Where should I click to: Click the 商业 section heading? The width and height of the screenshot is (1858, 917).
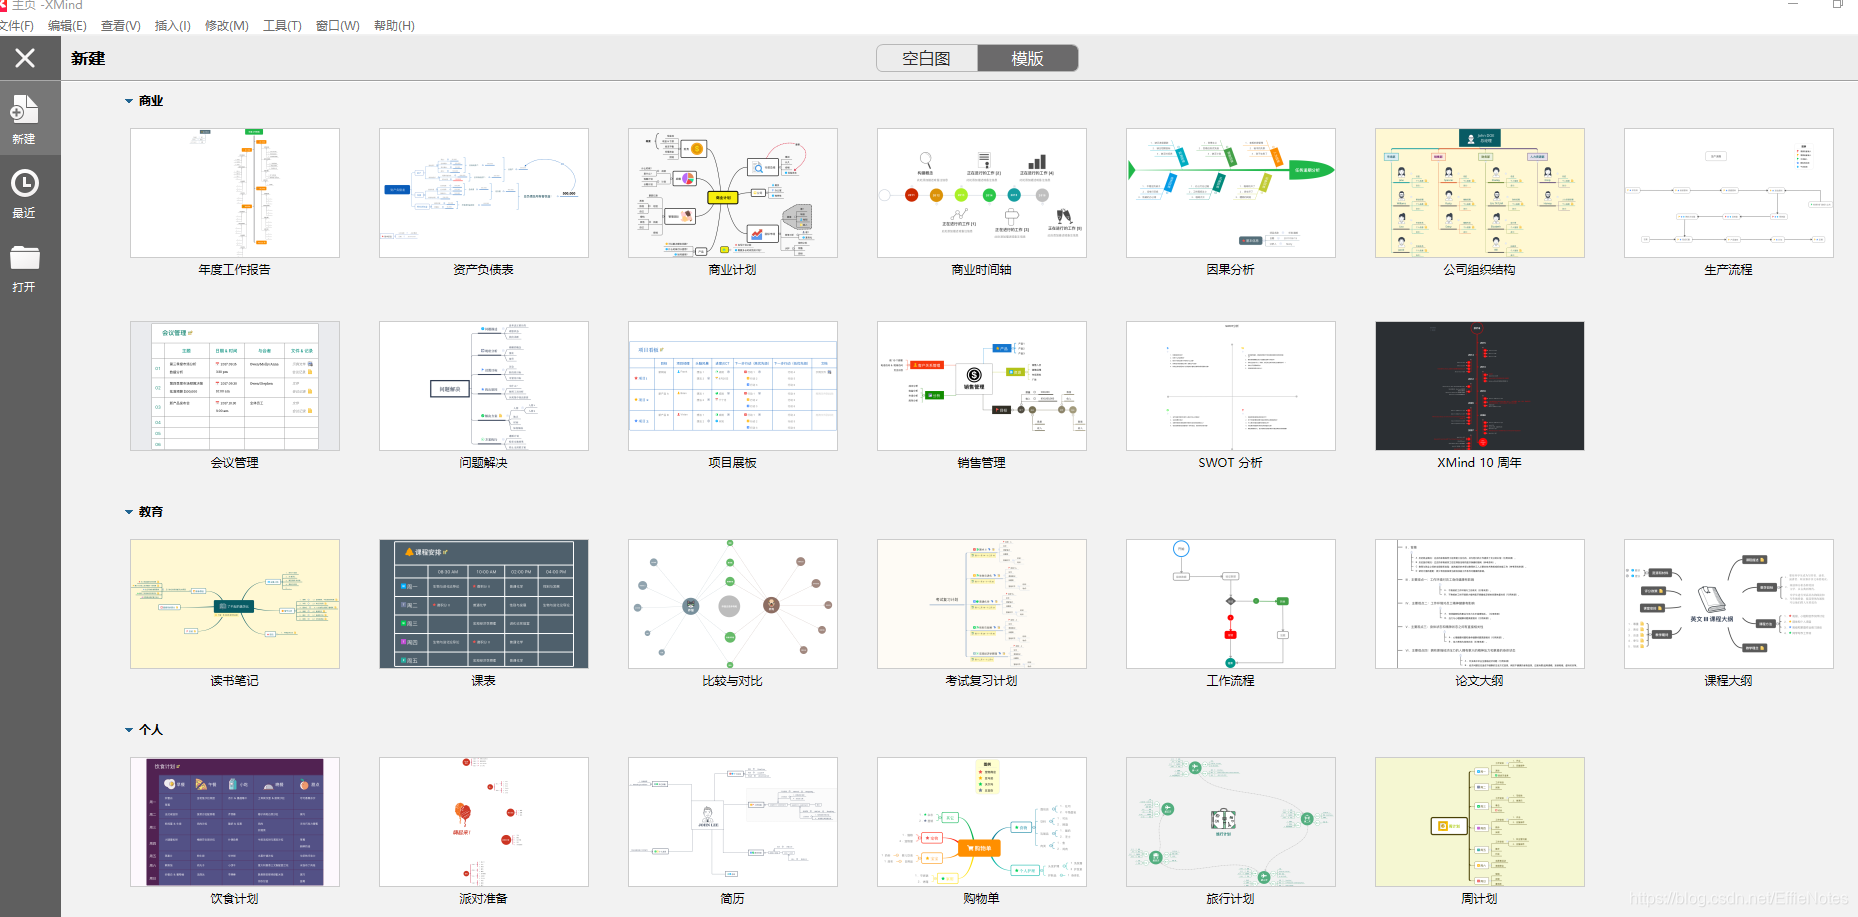151,101
